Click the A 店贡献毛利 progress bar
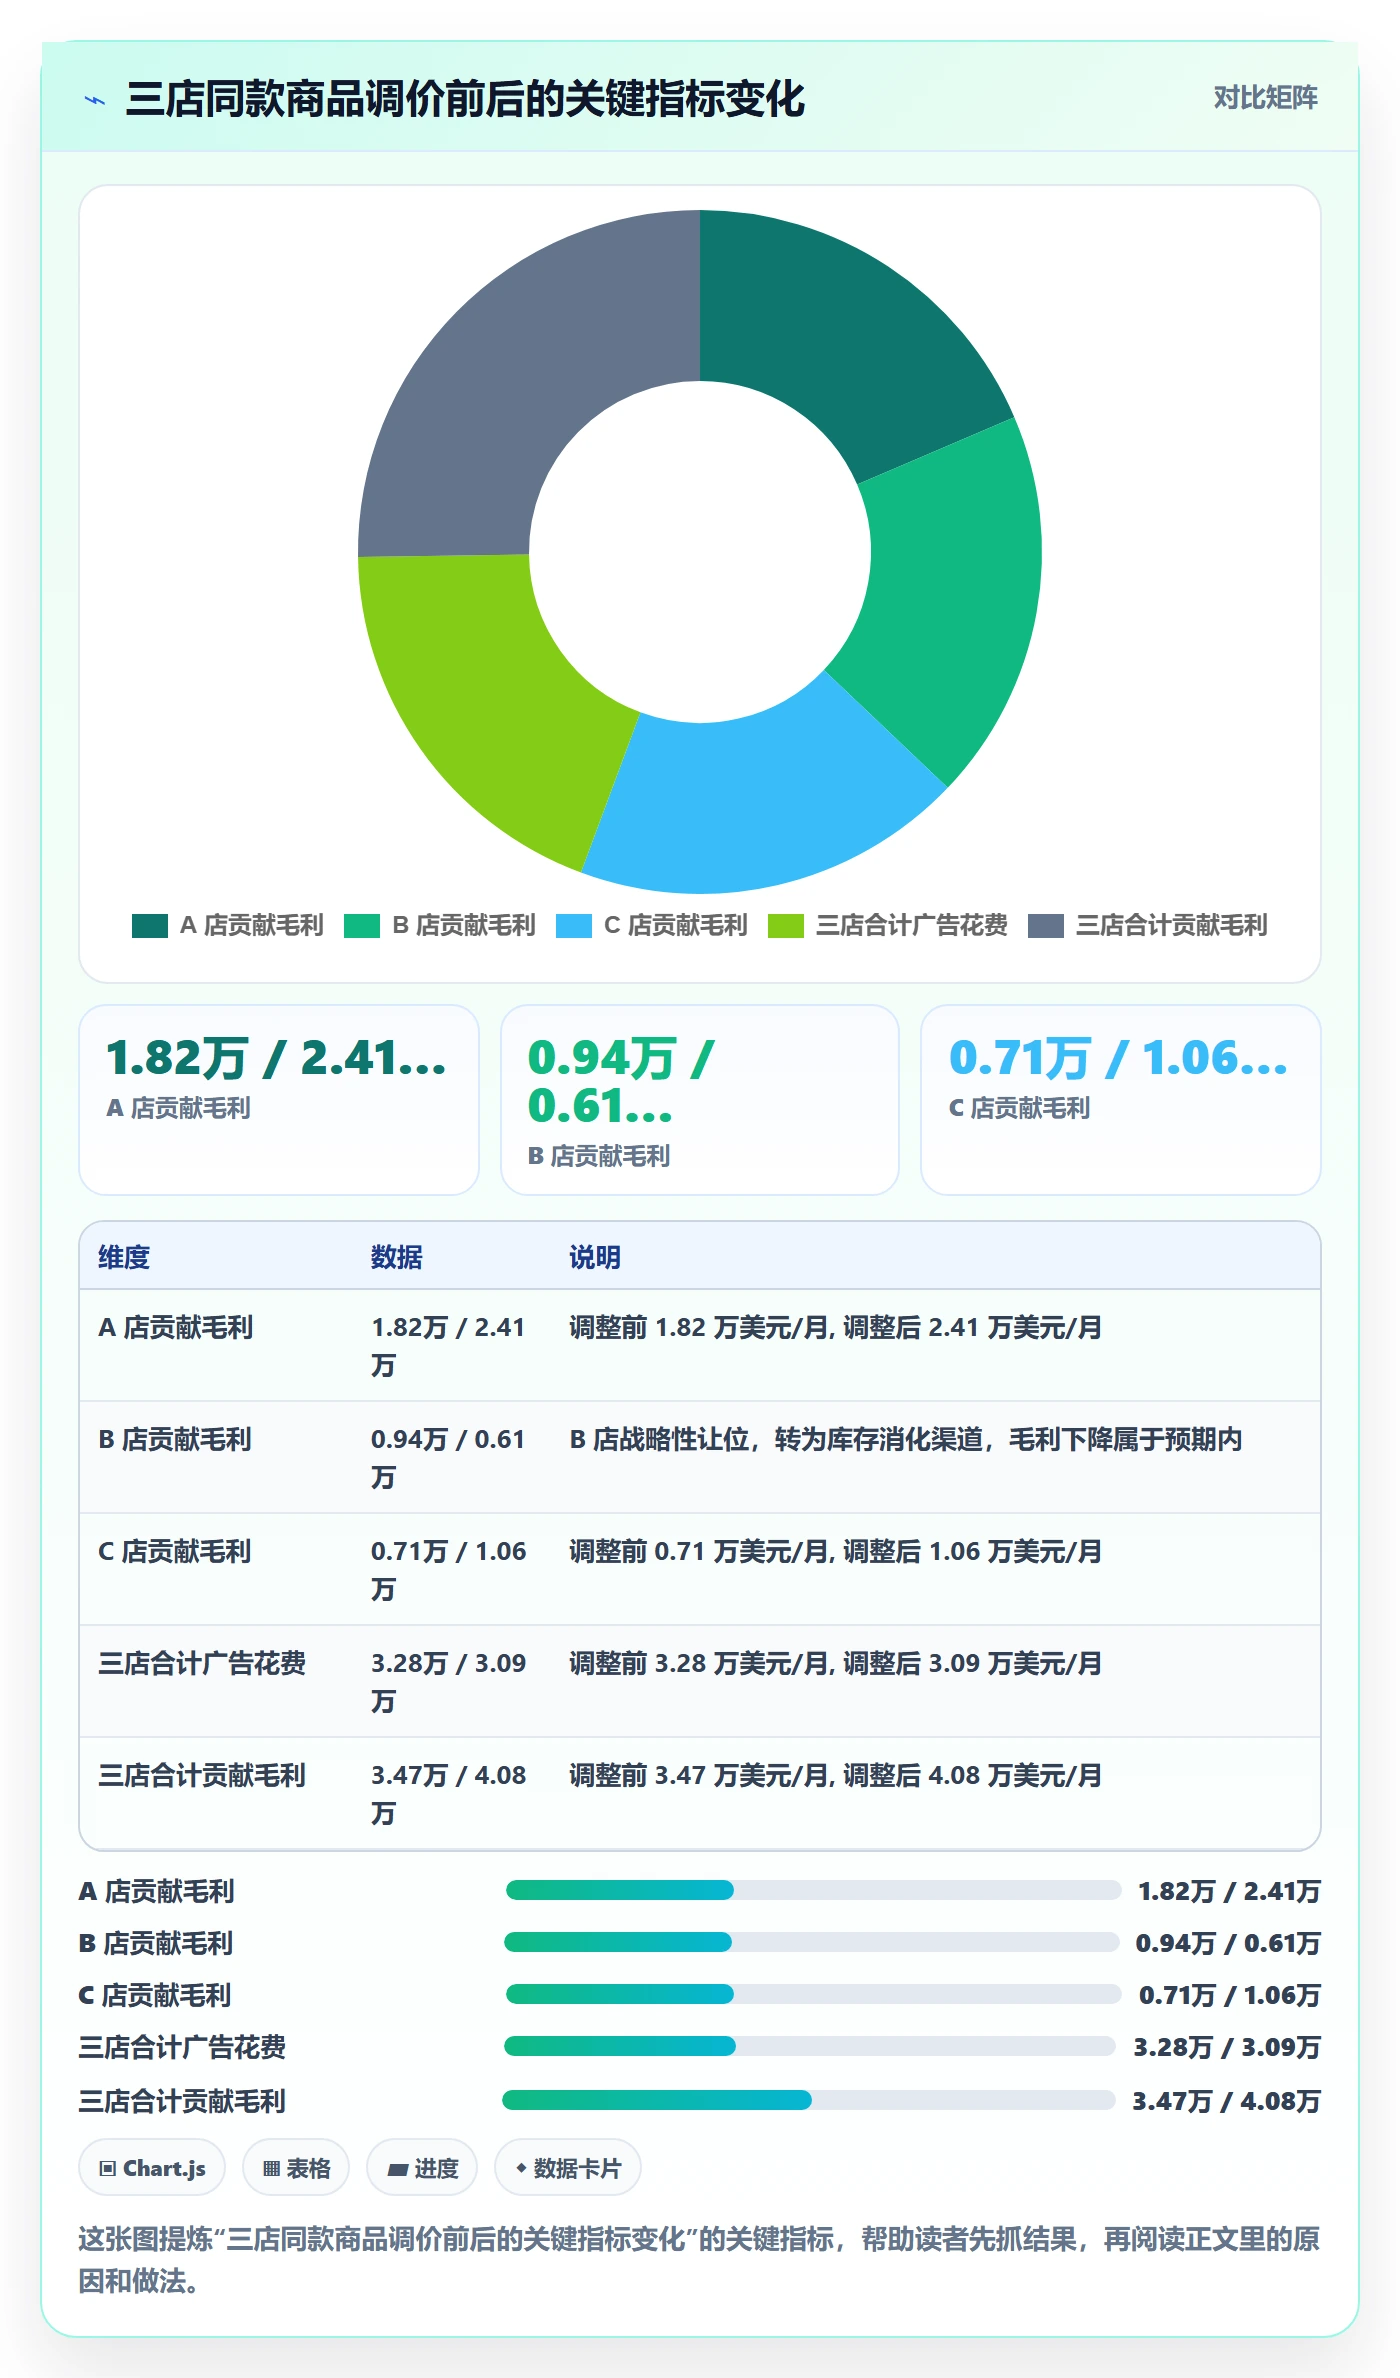The image size is (1400, 2378). tap(813, 1890)
